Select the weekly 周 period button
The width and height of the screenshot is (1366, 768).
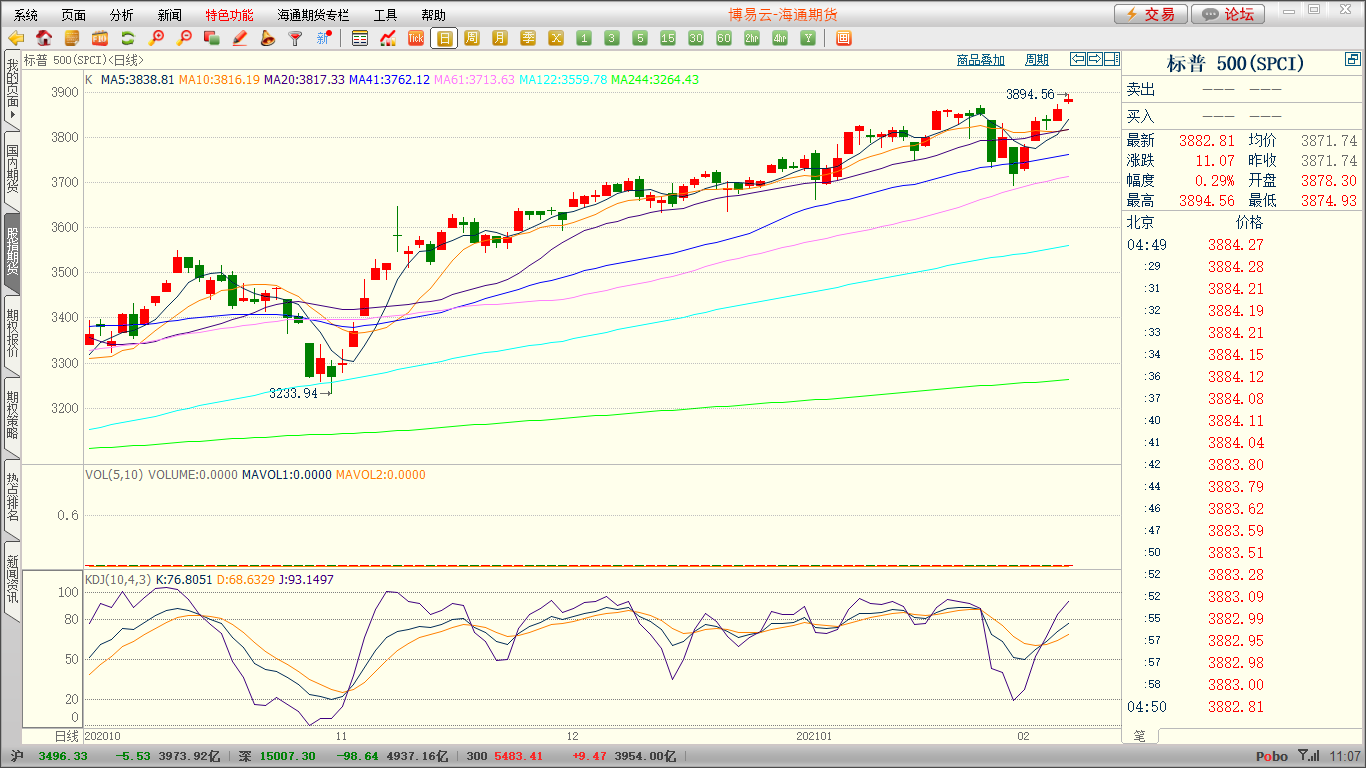(x=472, y=38)
